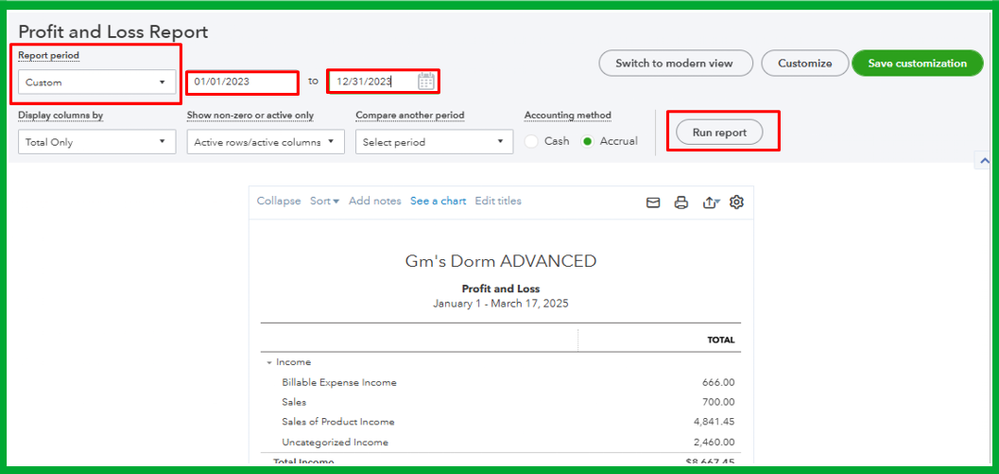Open Active rows/active columns dropdown
This screenshot has width=999, height=474.
point(266,142)
